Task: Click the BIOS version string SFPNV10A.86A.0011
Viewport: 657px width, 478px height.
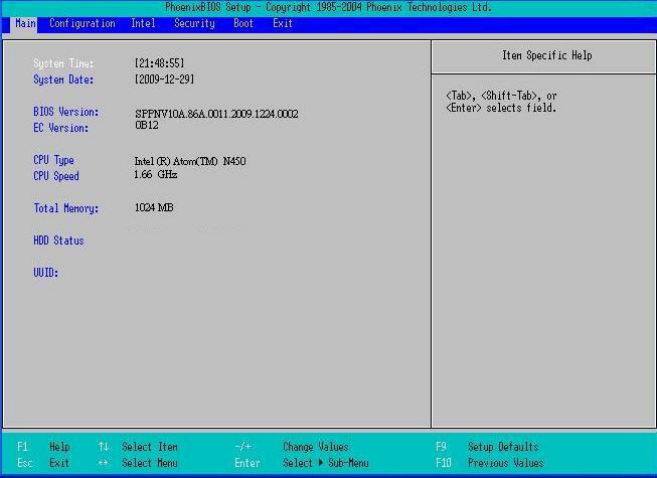Action: 217,114
